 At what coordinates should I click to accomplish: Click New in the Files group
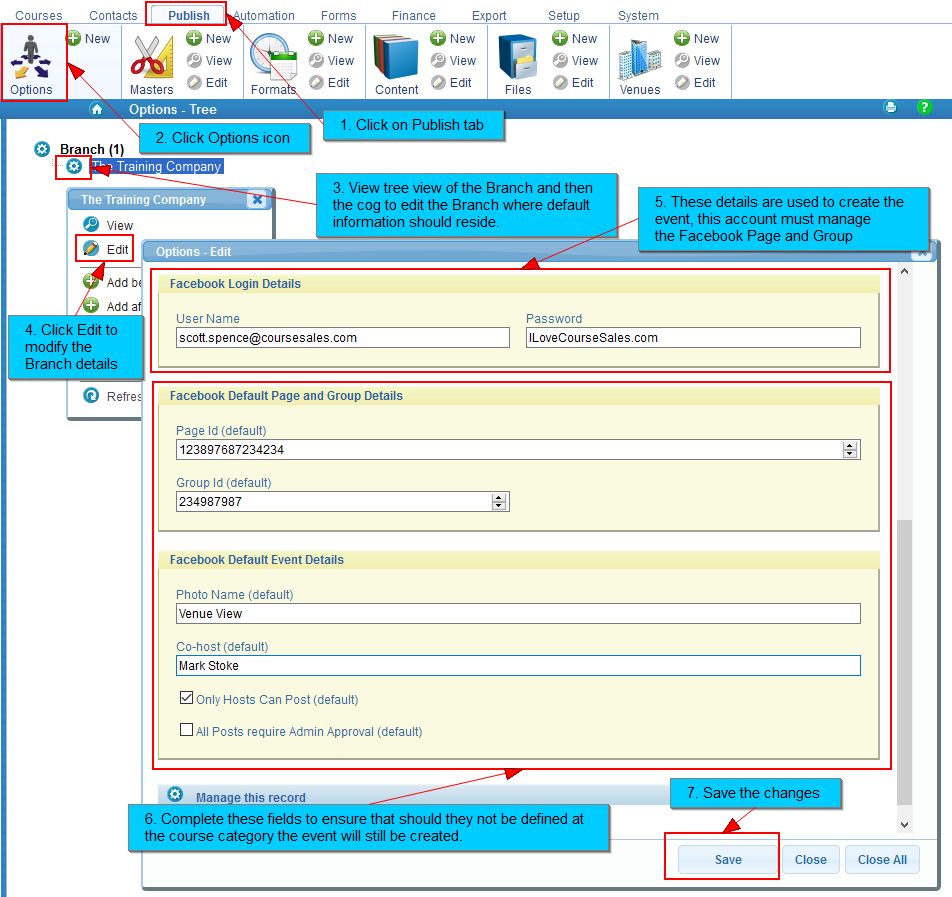click(576, 38)
